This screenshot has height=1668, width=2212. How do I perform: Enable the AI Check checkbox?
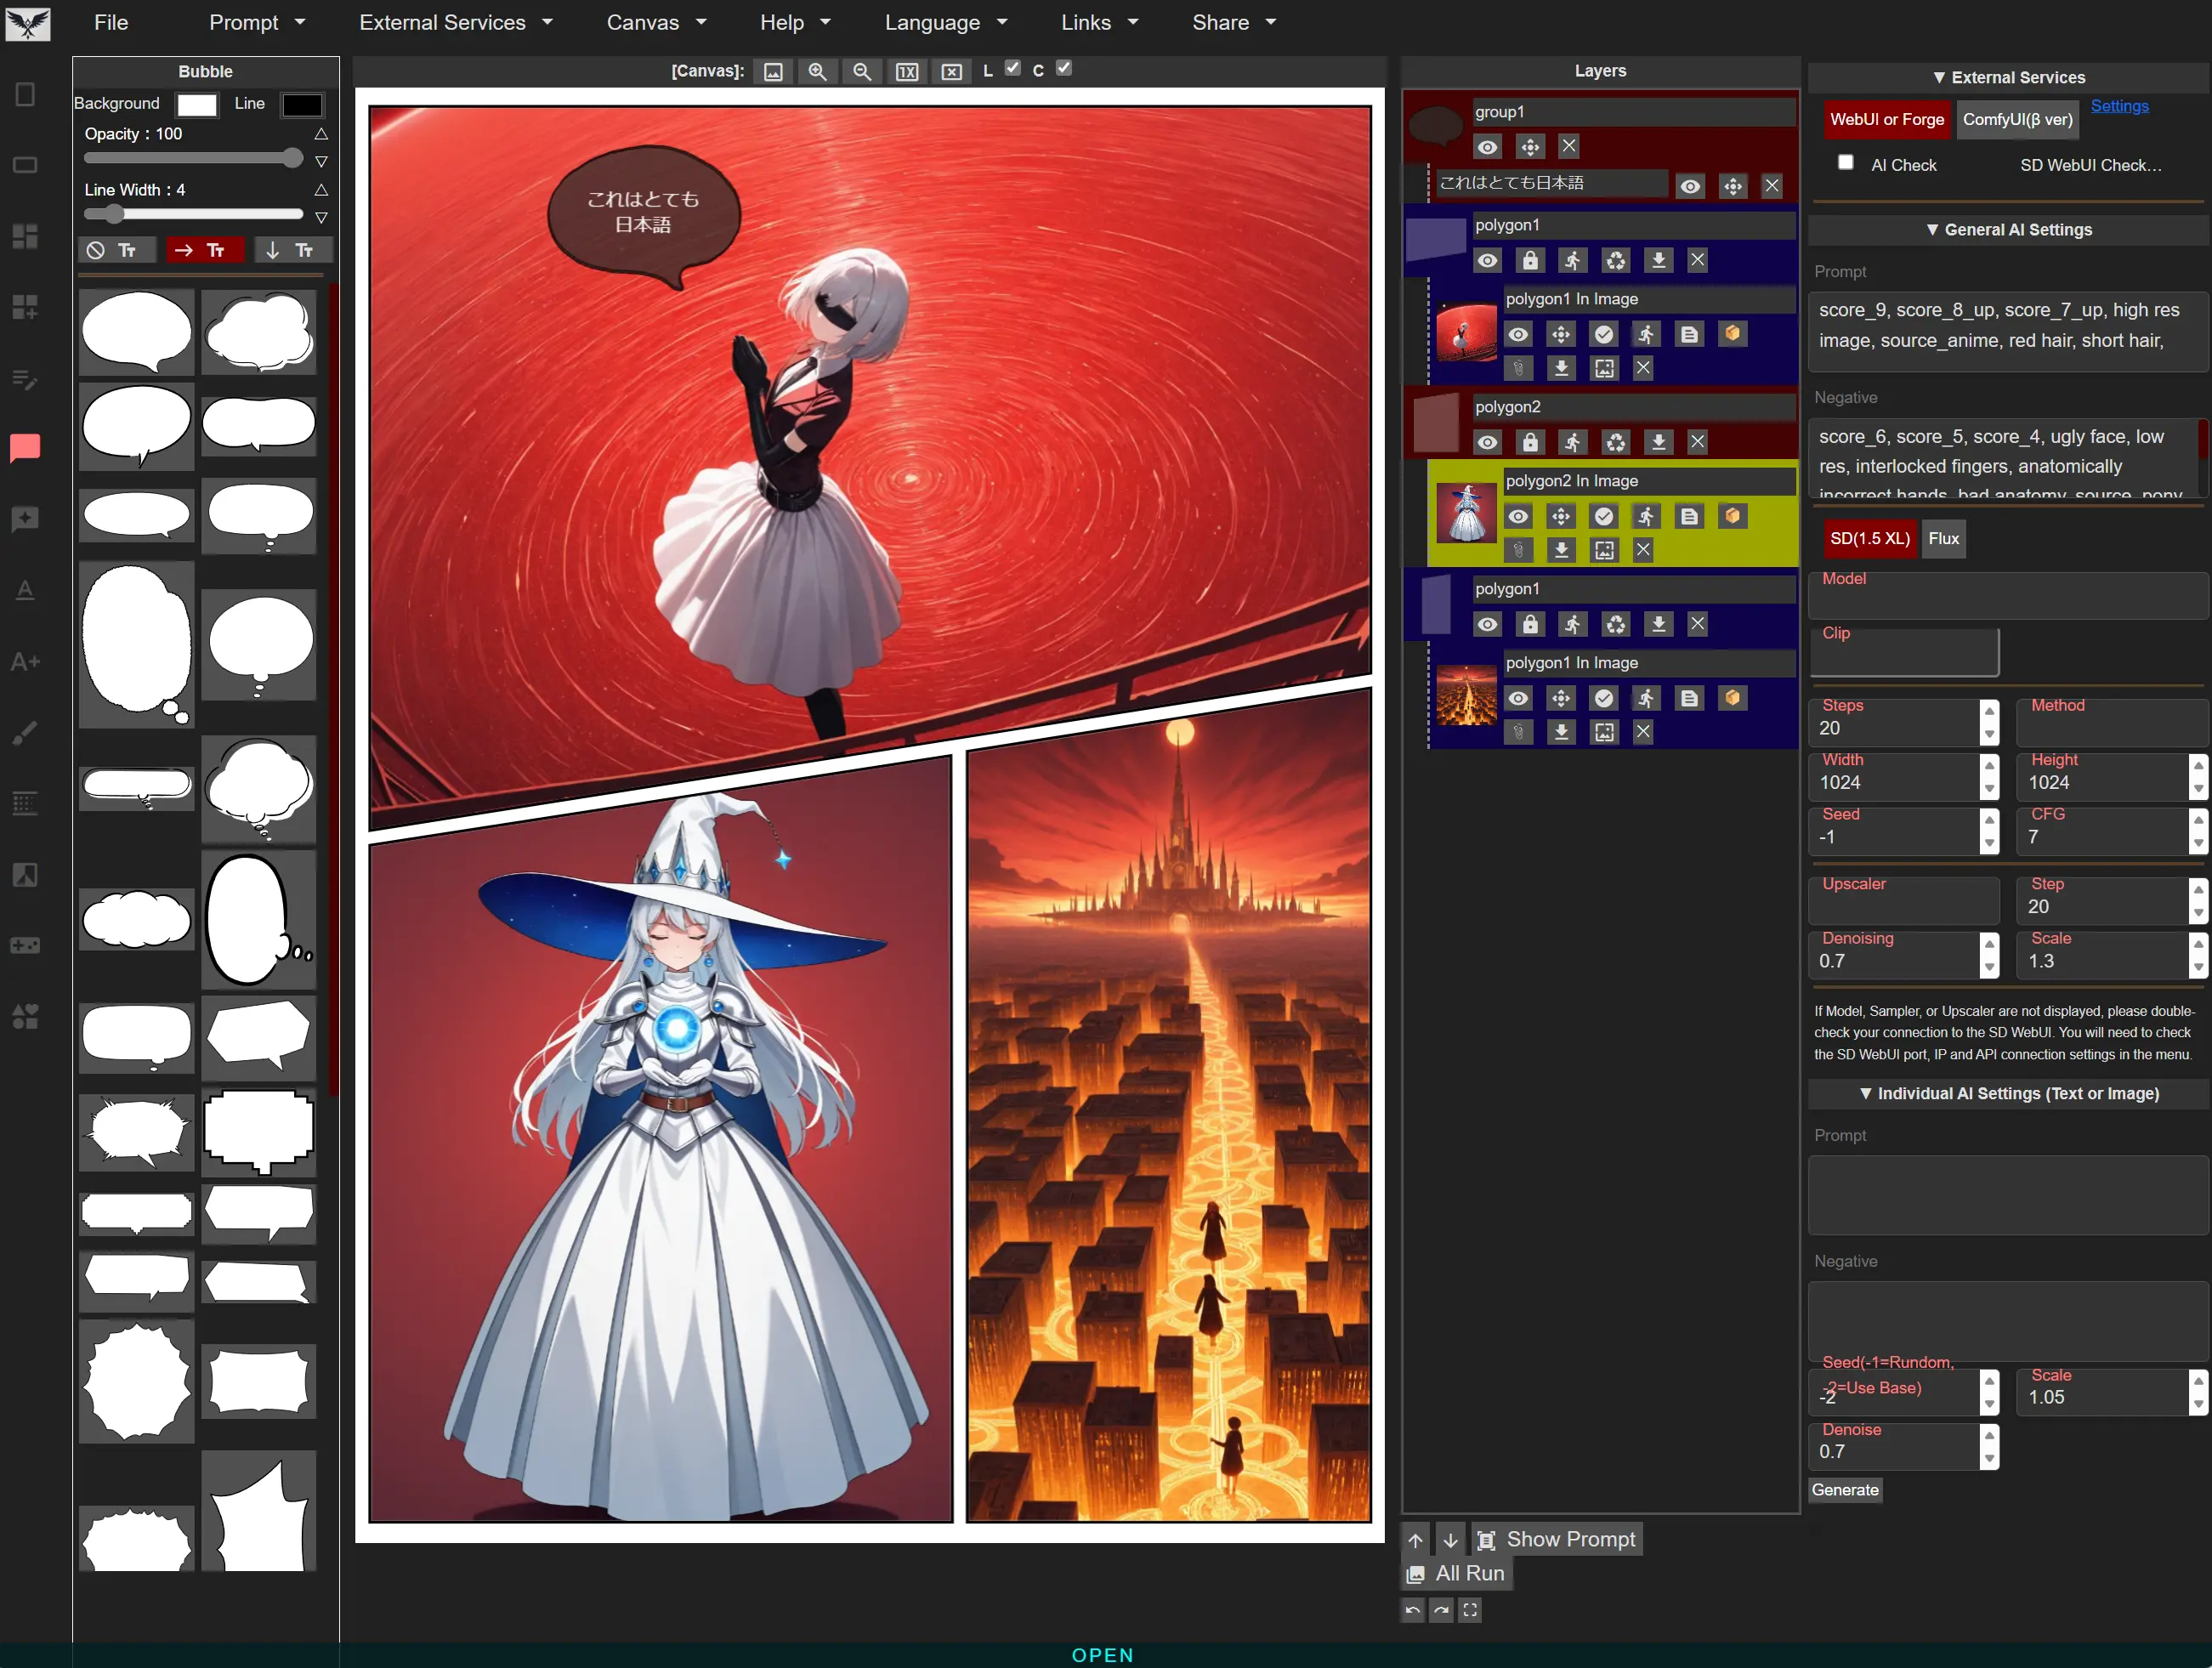coord(1845,162)
